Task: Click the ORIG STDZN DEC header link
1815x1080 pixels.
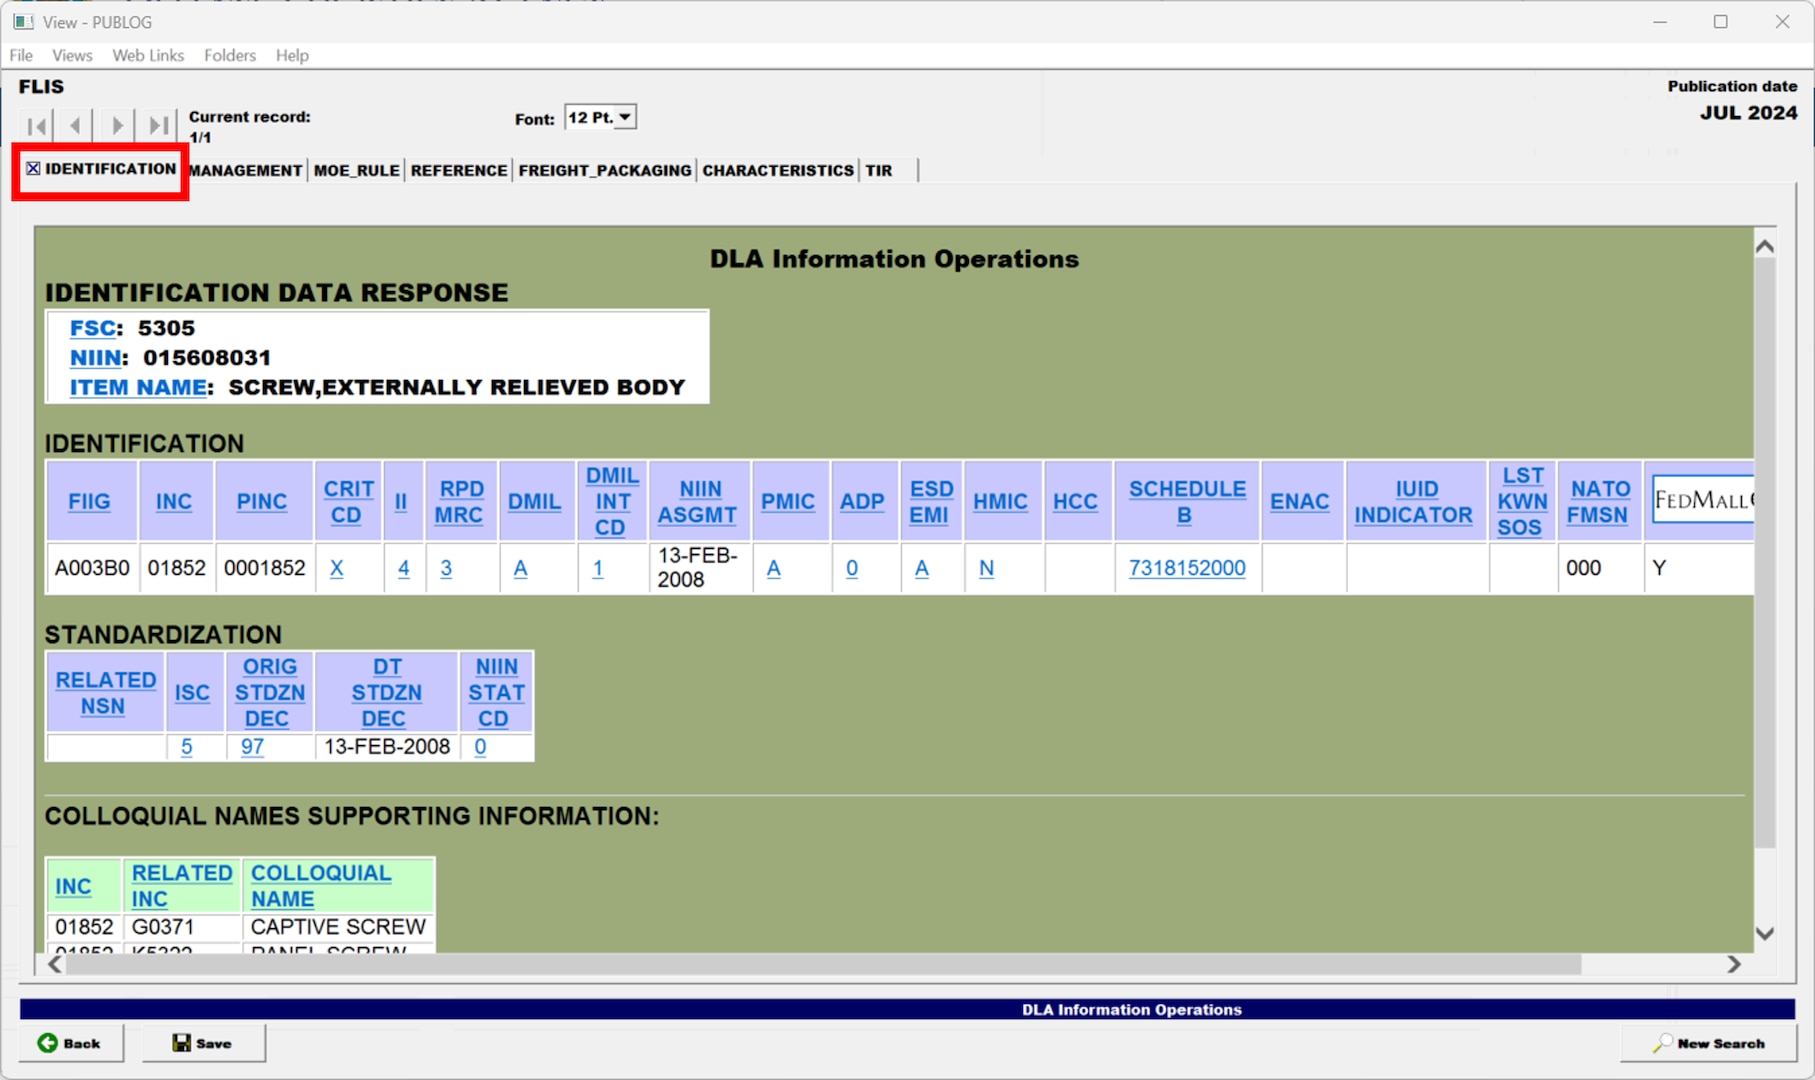Action: 269,693
